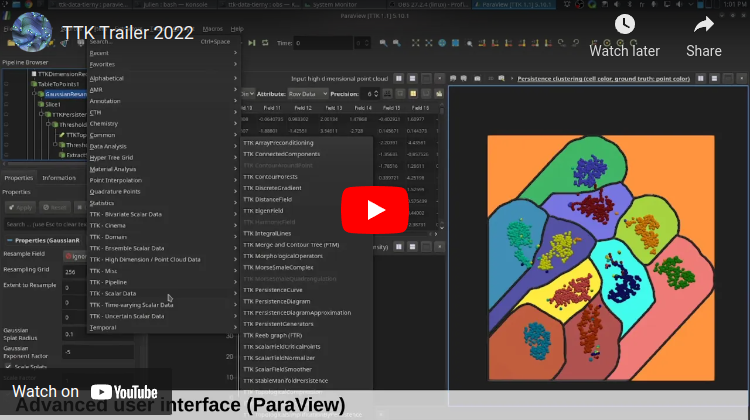The image size is (750, 420).
Task: Toggle animation loop icon
Action: [x=265, y=43]
